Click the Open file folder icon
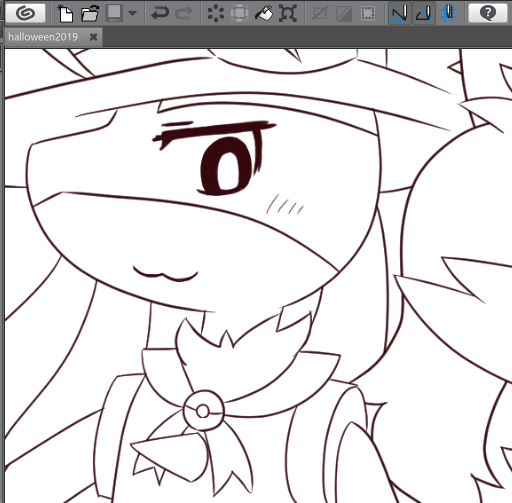Screen dimensions: 512x503 tap(90, 13)
